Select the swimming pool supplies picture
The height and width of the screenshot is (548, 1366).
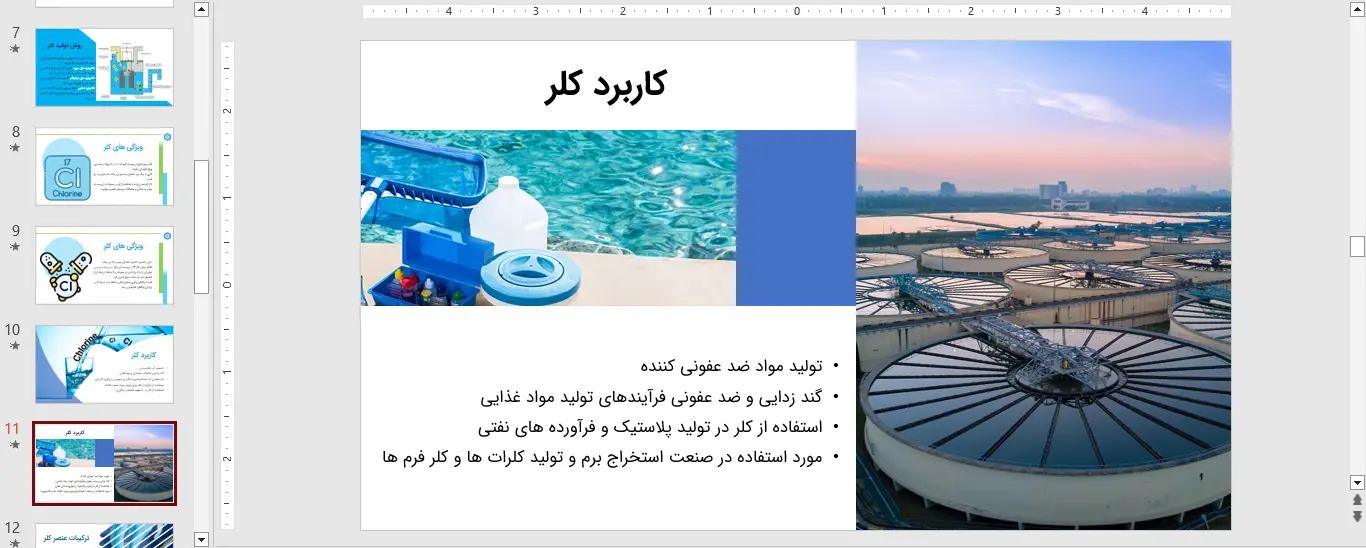[x=548, y=218]
